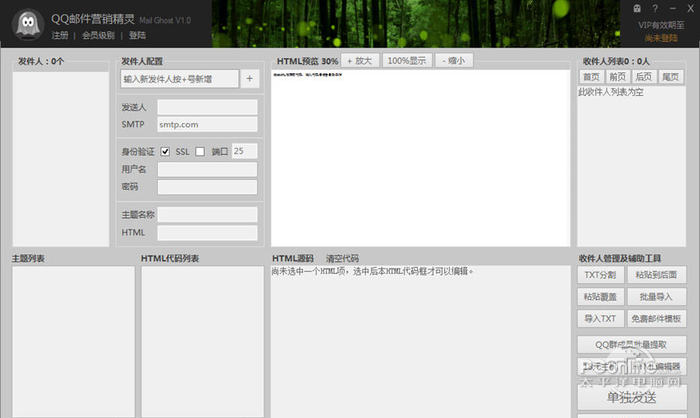Click the 主题名称 subject name field
This screenshot has width=700, height=418.
(208, 214)
